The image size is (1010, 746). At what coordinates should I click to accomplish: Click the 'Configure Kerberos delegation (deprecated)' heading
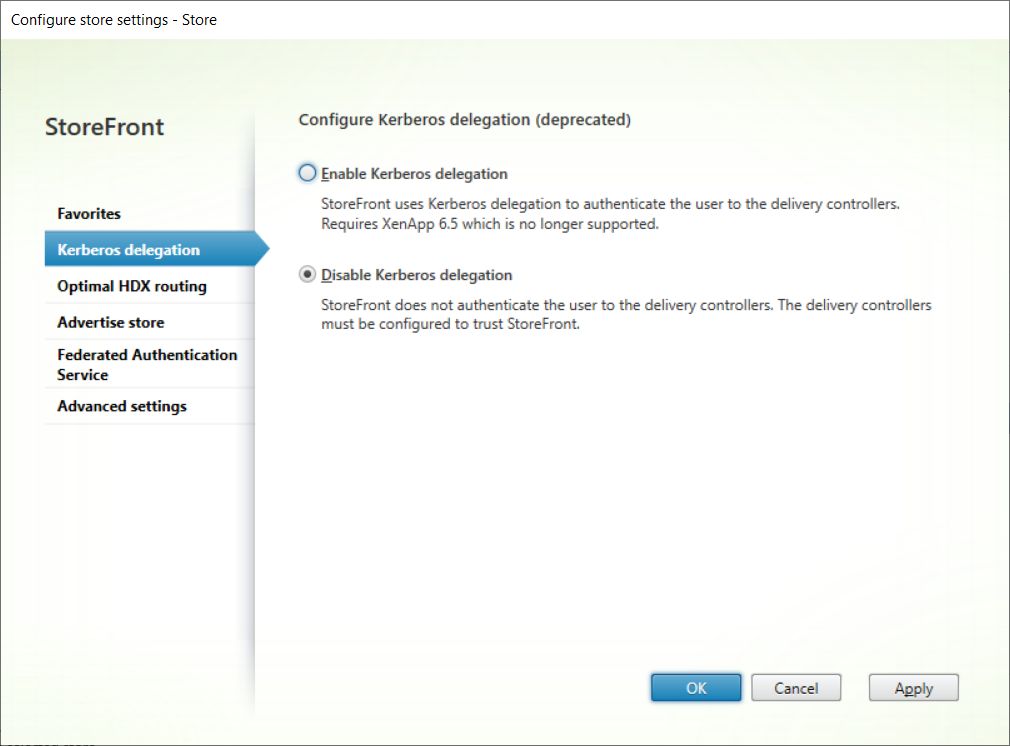coord(464,120)
